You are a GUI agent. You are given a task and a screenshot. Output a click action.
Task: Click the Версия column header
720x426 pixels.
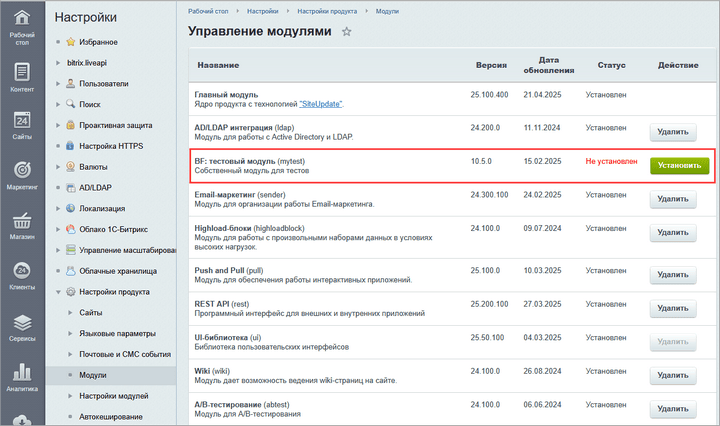click(x=491, y=65)
